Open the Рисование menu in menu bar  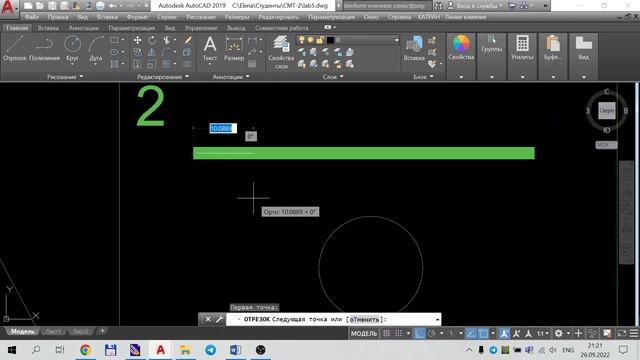coord(201,17)
